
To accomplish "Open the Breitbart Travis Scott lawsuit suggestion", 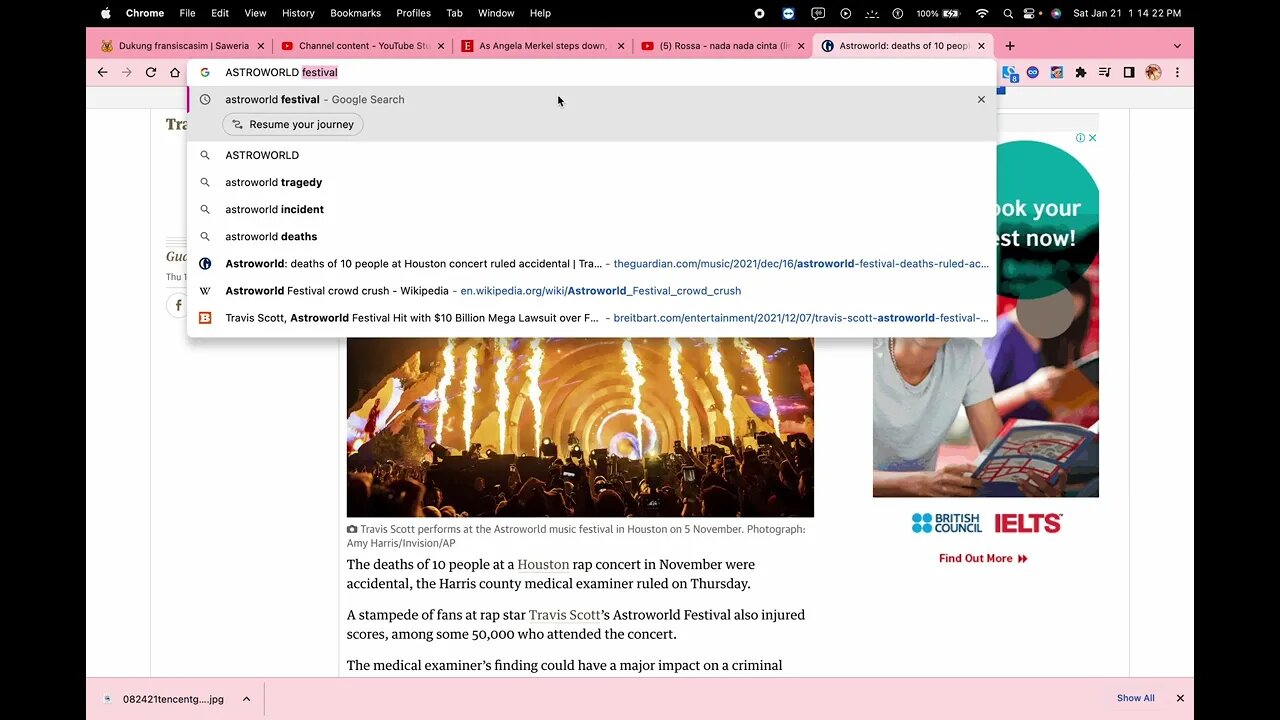I will [591, 318].
